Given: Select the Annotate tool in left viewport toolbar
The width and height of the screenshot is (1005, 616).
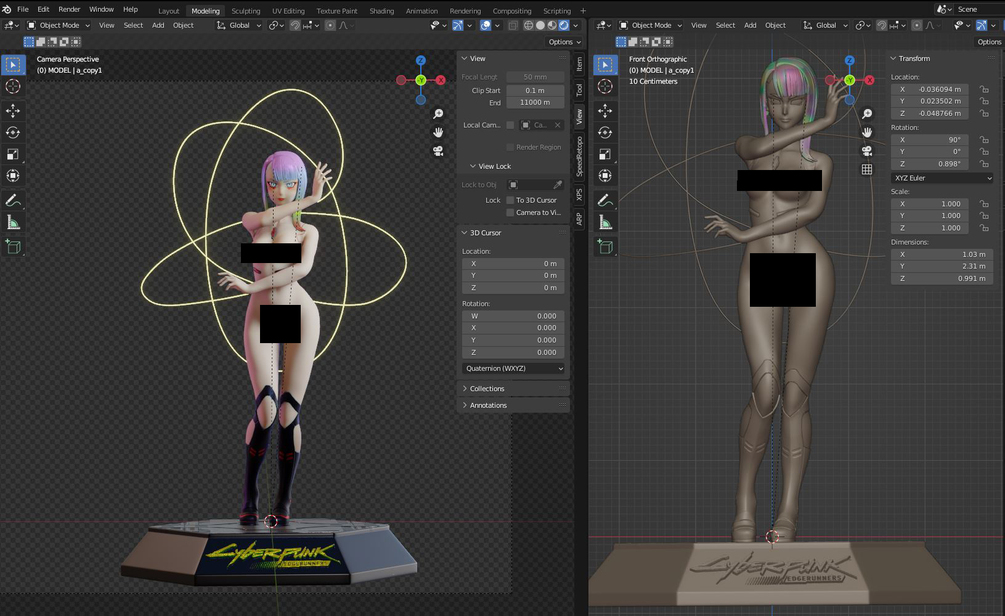Looking at the screenshot, I should click(x=13, y=201).
